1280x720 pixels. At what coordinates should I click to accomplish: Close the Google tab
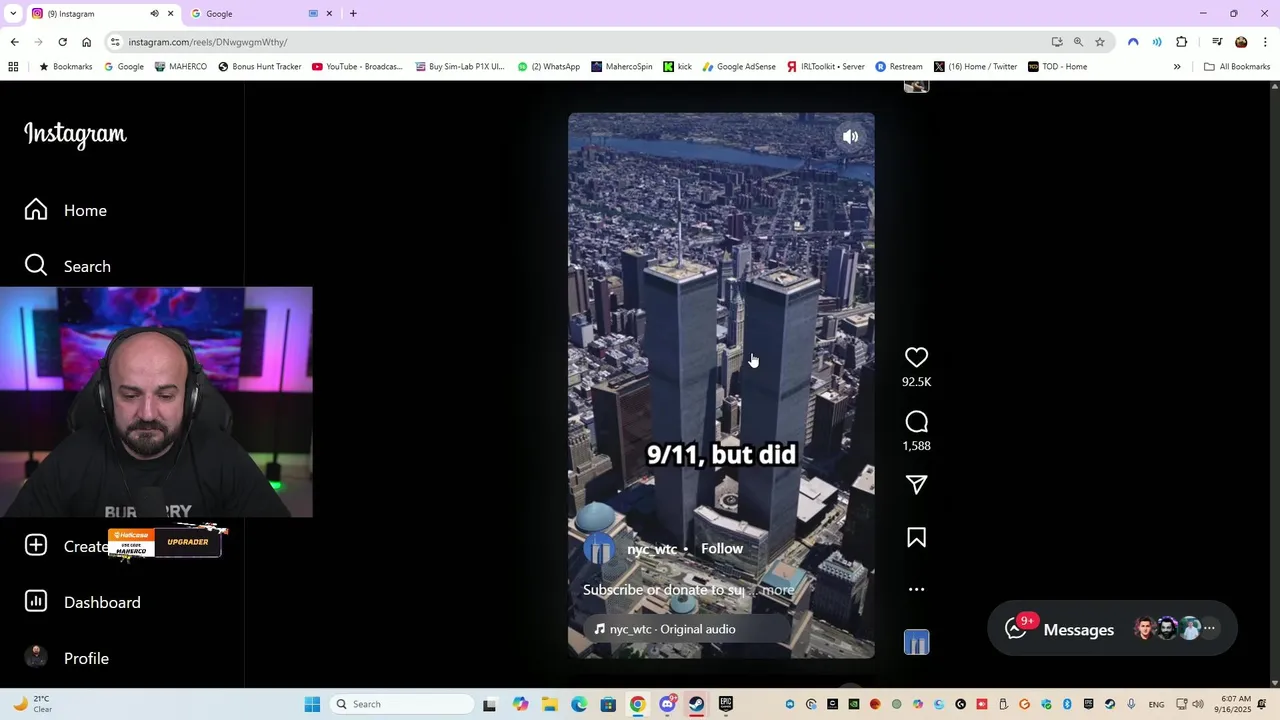pos(329,14)
